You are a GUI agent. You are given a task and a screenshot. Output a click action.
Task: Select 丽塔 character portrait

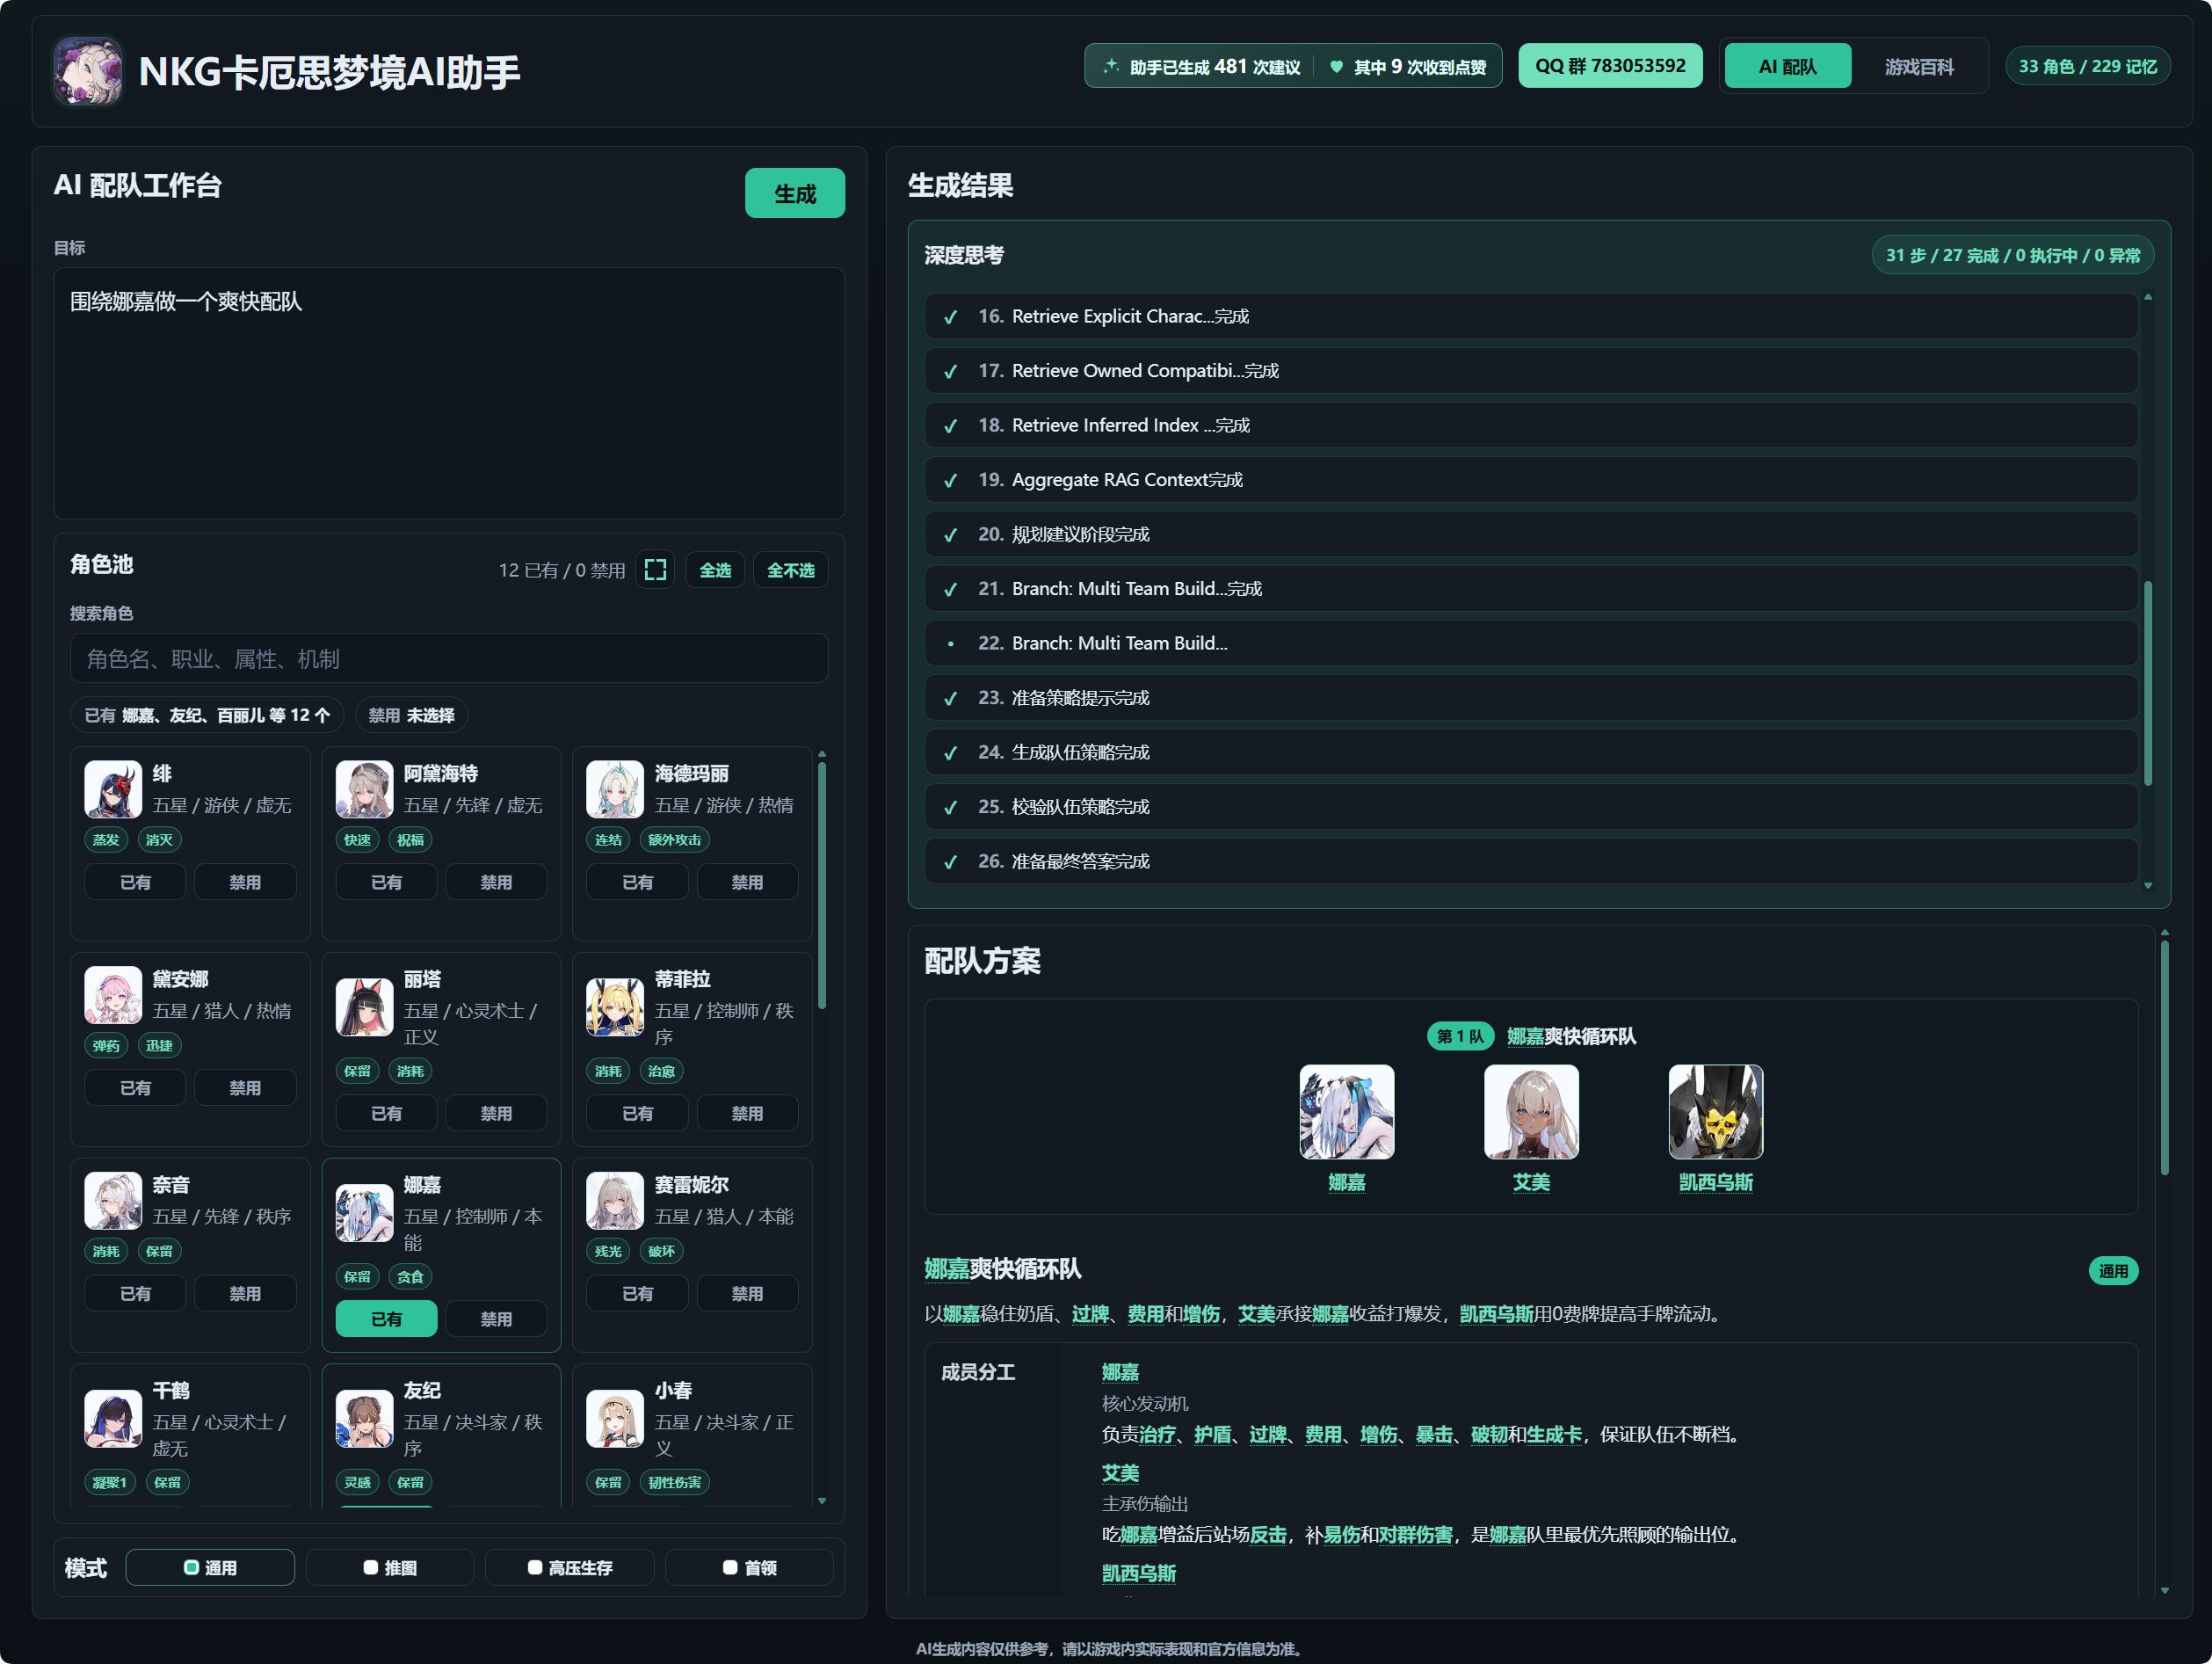click(x=364, y=1007)
